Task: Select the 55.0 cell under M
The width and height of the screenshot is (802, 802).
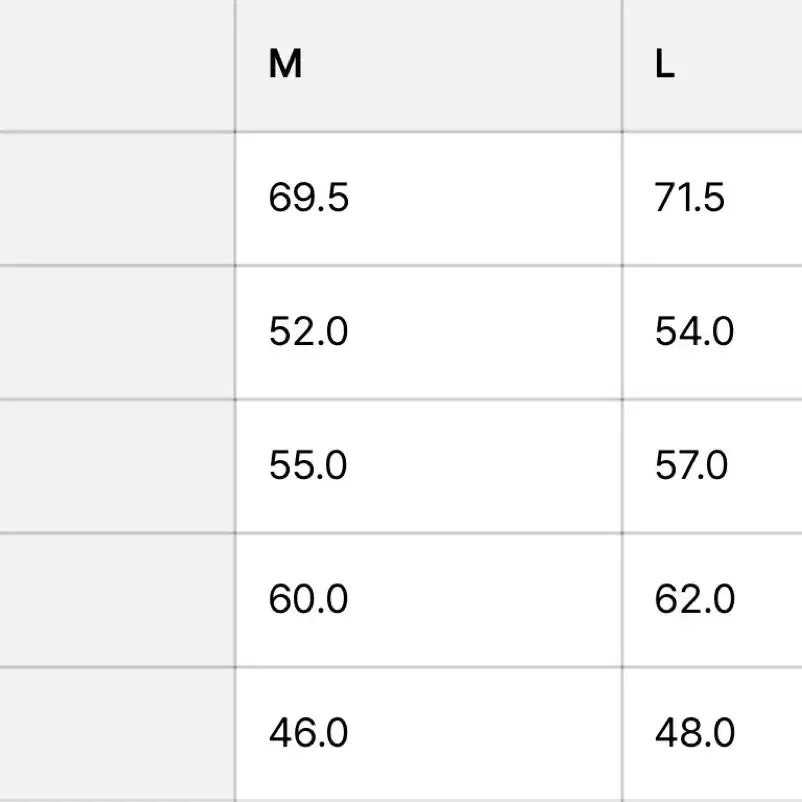Action: click(x=309, y=466)
